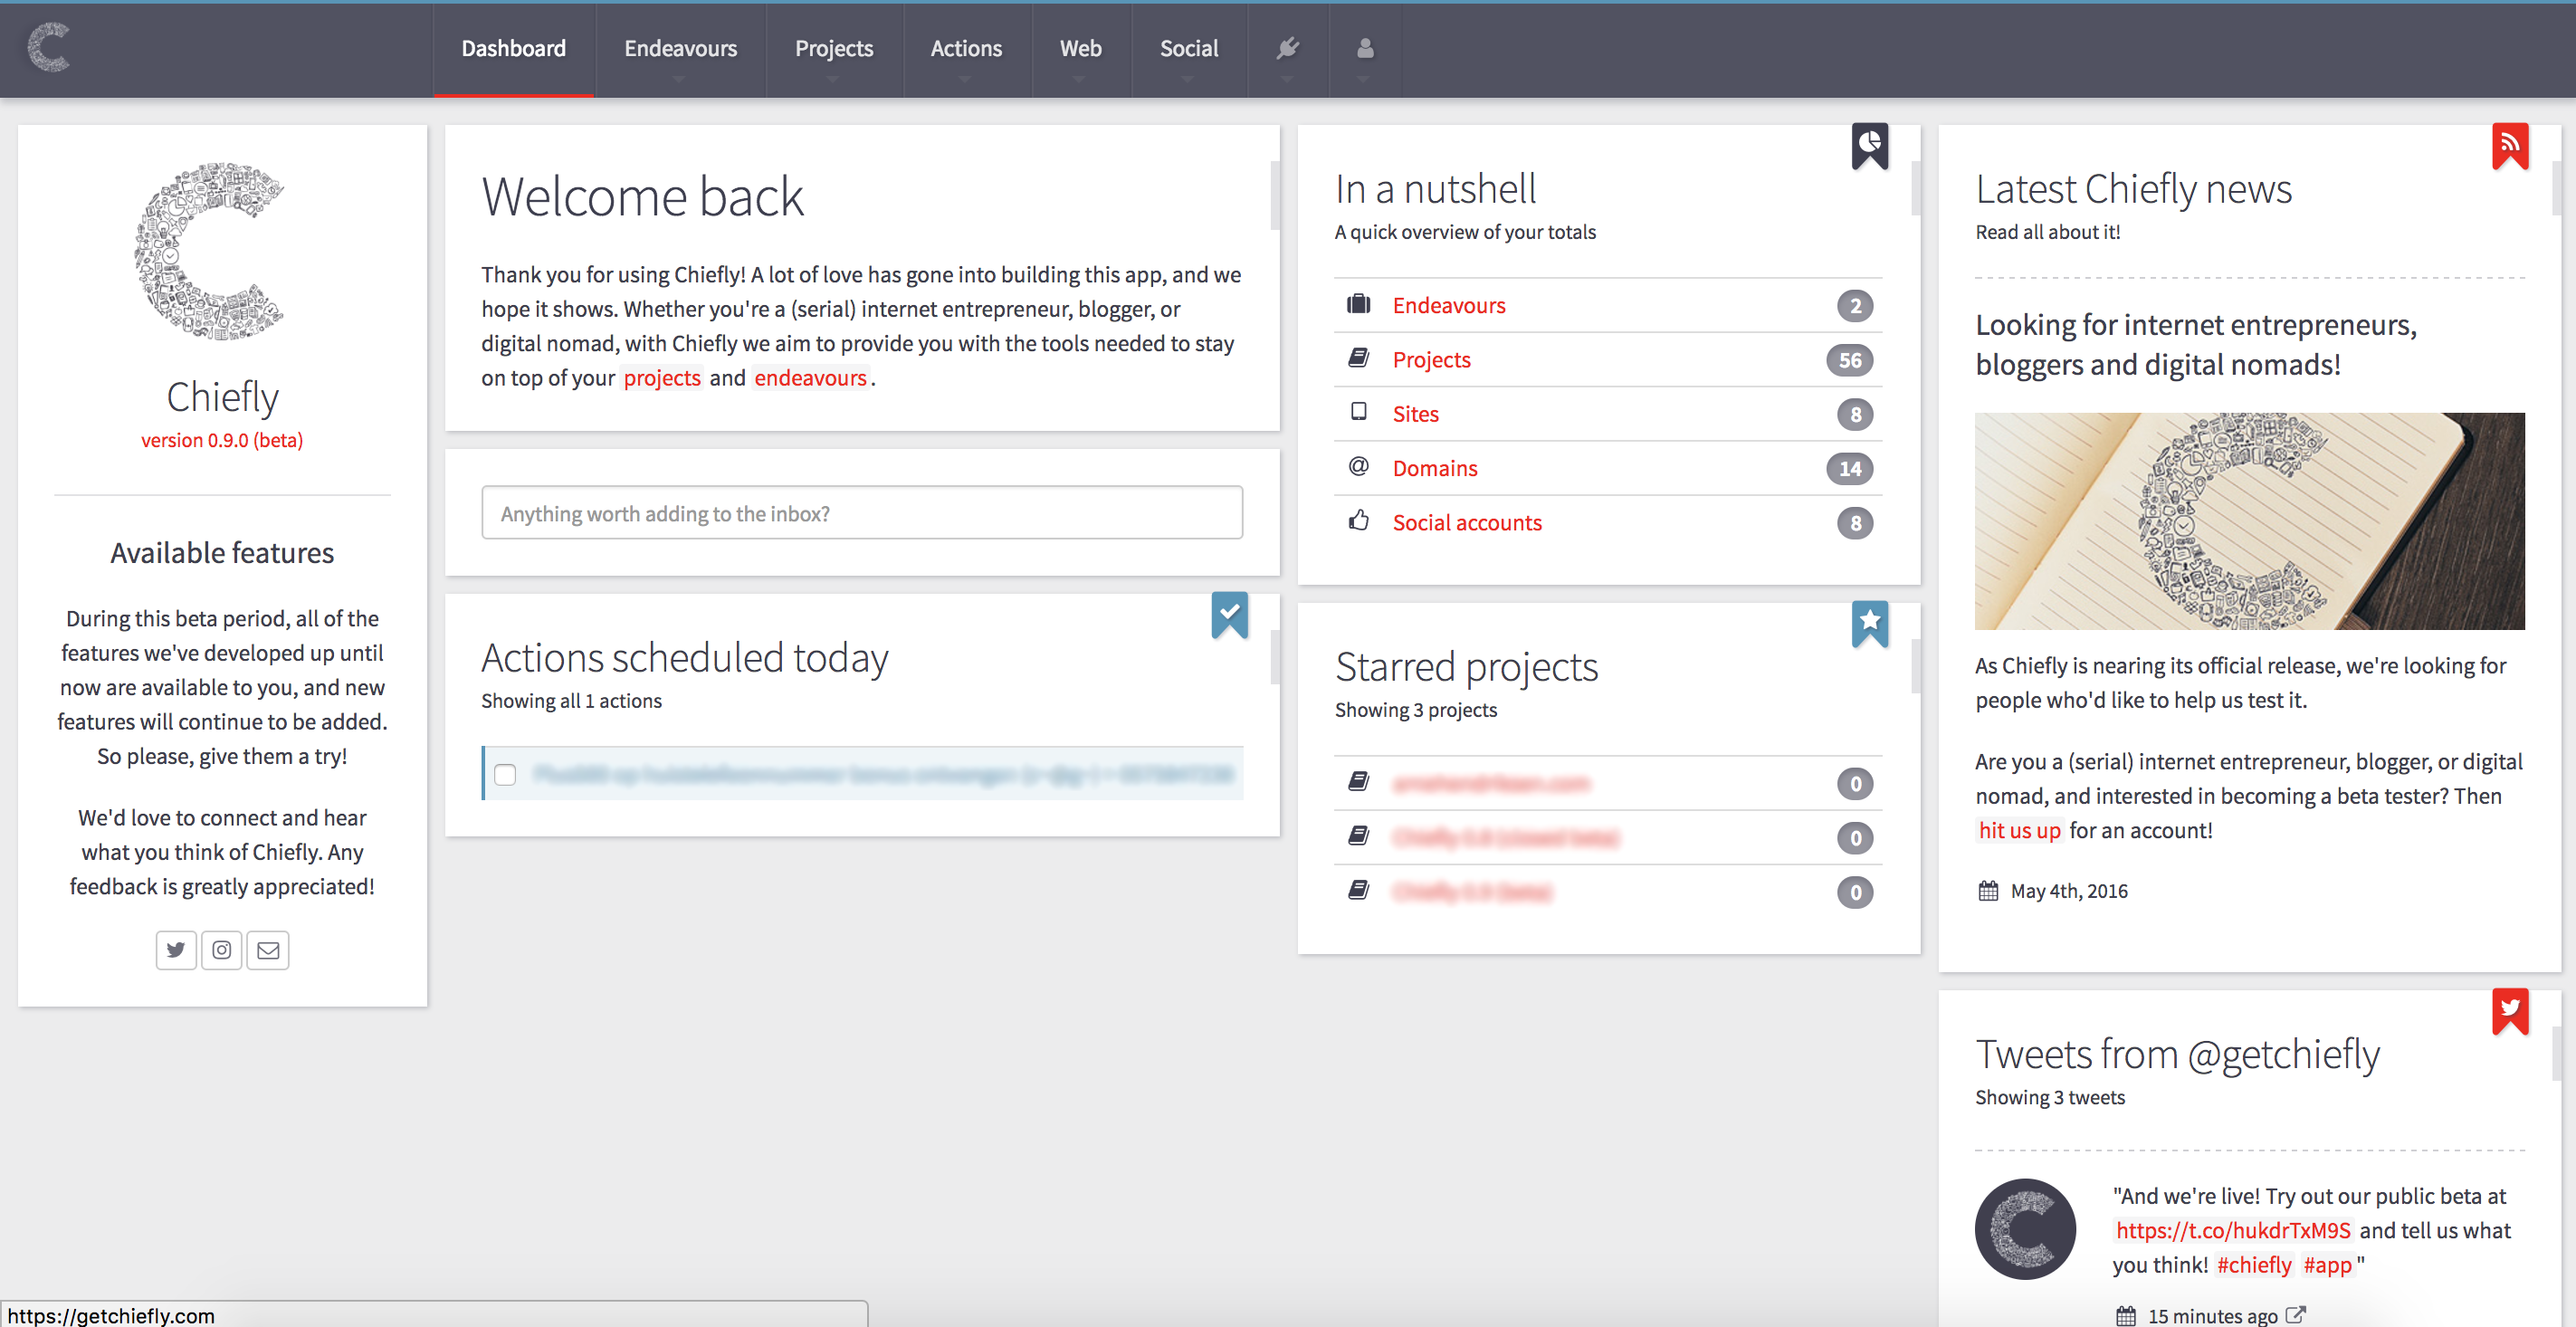Screen dimensions: 2576x1327
Task: Click the pie chart bookmark ribbon
Action: pos(1869,146)
